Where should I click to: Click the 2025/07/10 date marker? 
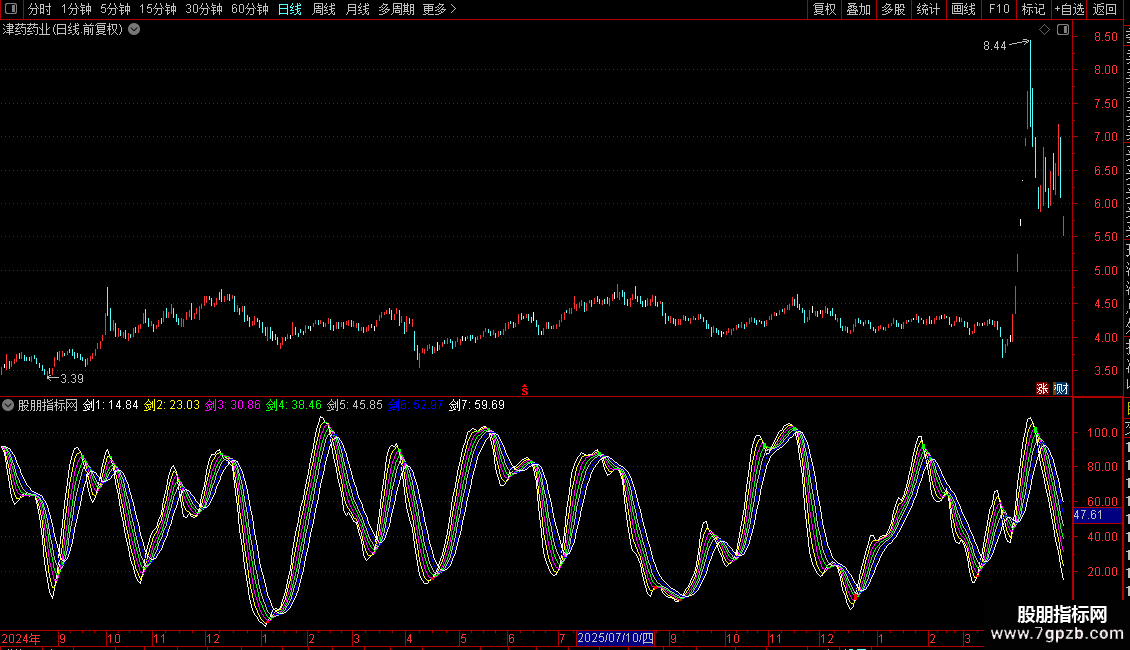[x=615, y=638]
